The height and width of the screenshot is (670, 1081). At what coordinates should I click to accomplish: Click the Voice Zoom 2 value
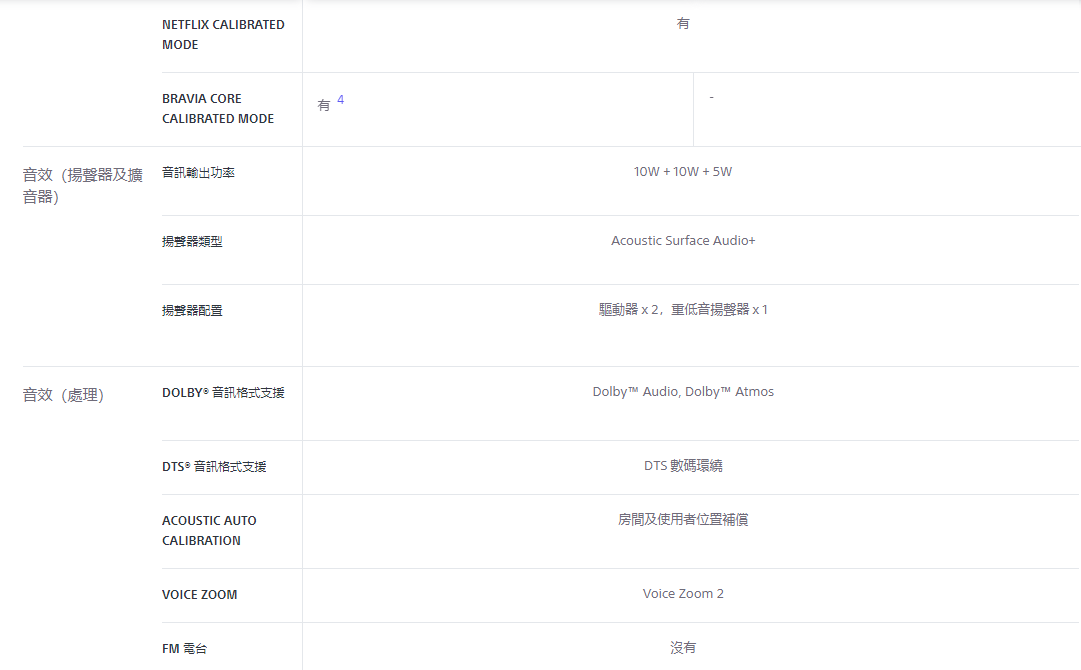[683, 594]
